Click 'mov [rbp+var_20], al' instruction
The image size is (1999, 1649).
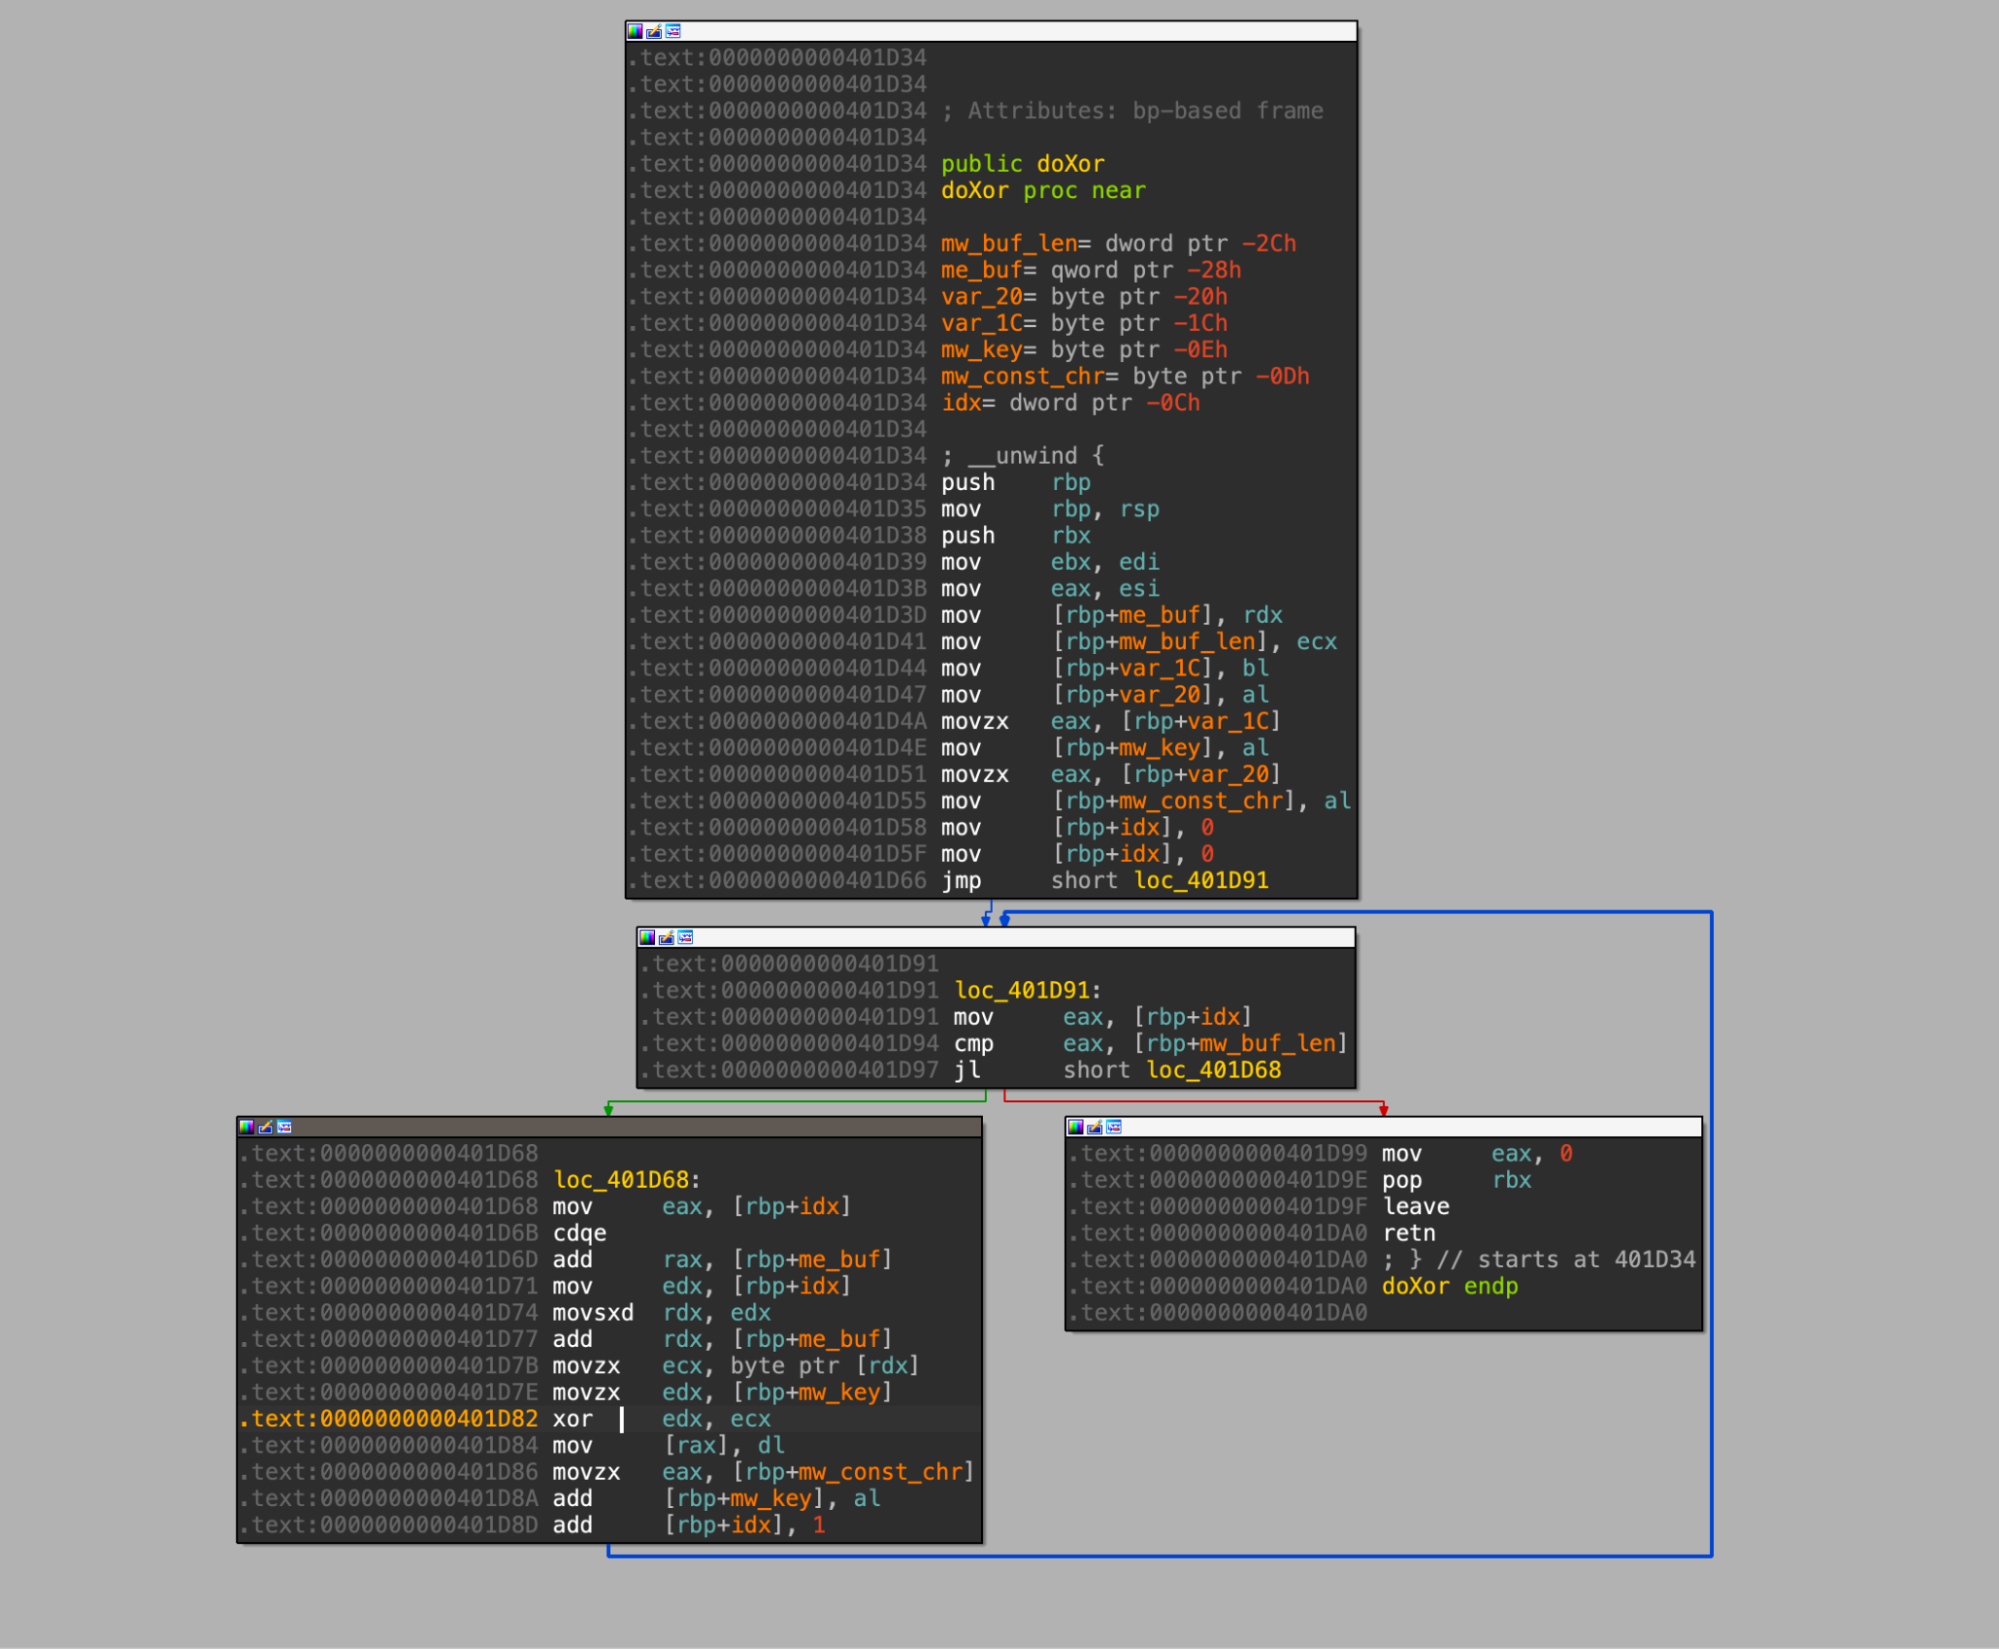(x=1105, y=694)
